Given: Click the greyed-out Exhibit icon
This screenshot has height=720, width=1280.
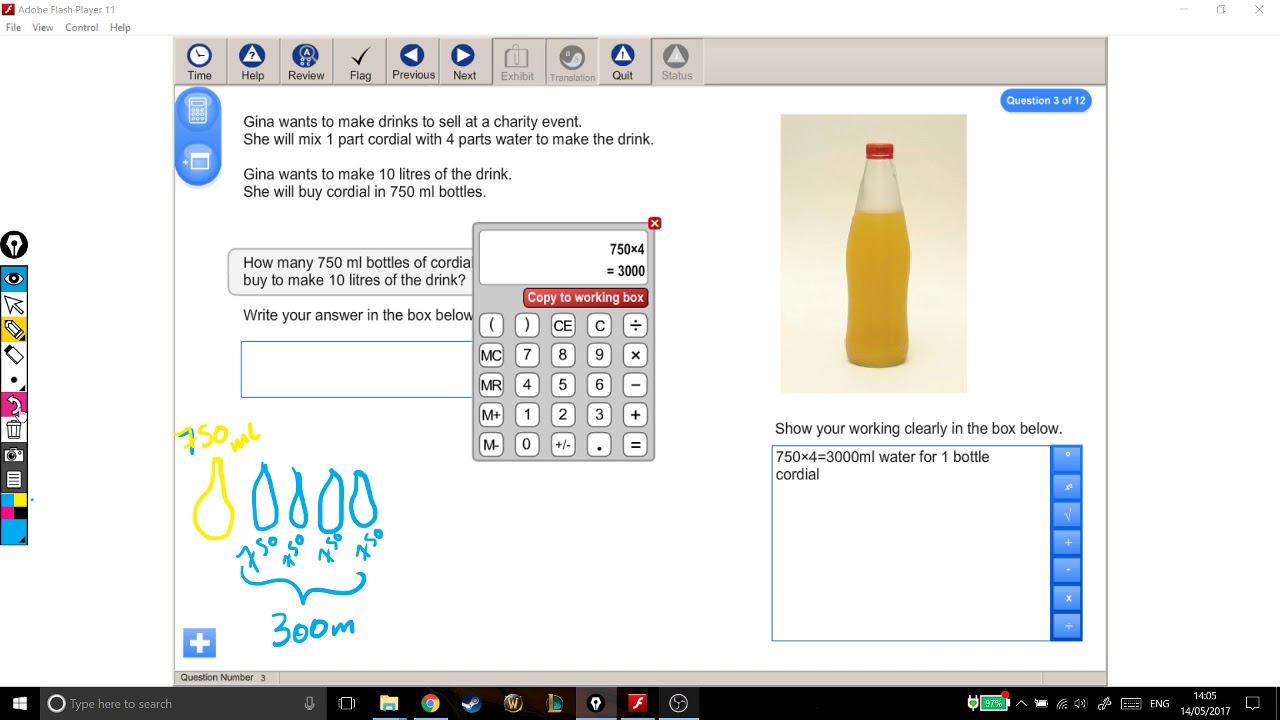Looking at the screenshot, I should pos(517,62).
